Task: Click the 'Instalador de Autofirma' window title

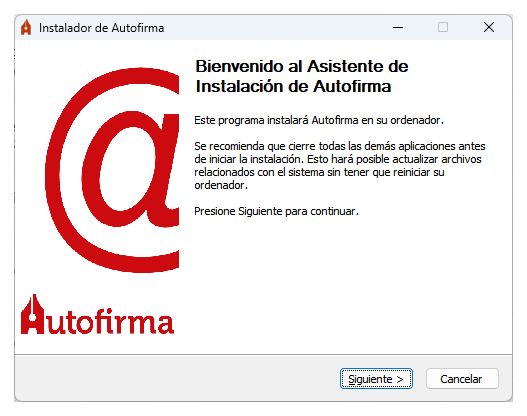Action: (102, 28)
